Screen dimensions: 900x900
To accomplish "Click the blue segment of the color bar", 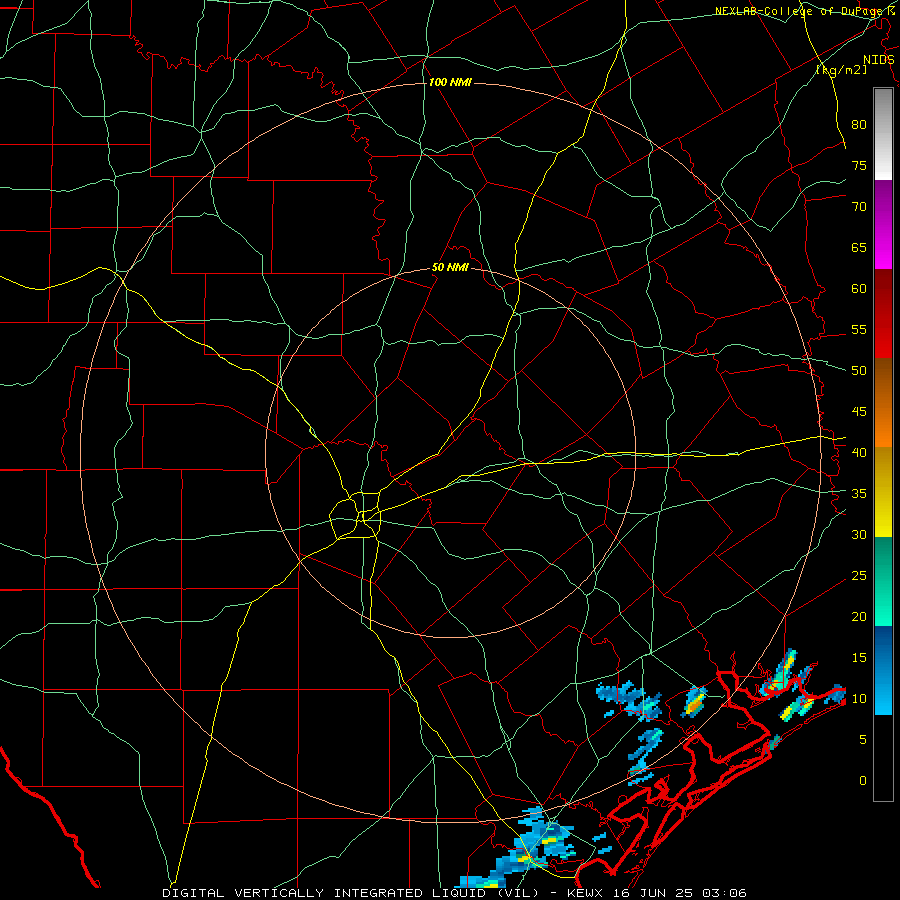I will (x=883, y=670).
